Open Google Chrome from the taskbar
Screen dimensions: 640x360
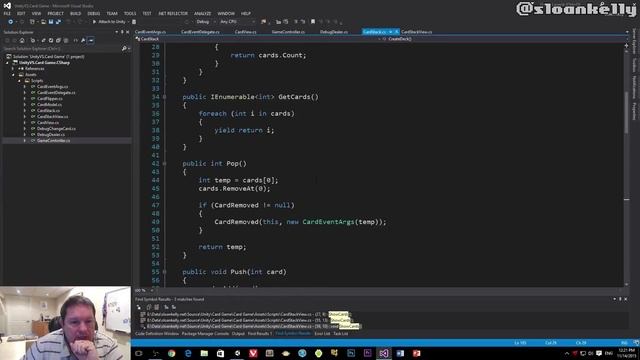coord(171,353)
